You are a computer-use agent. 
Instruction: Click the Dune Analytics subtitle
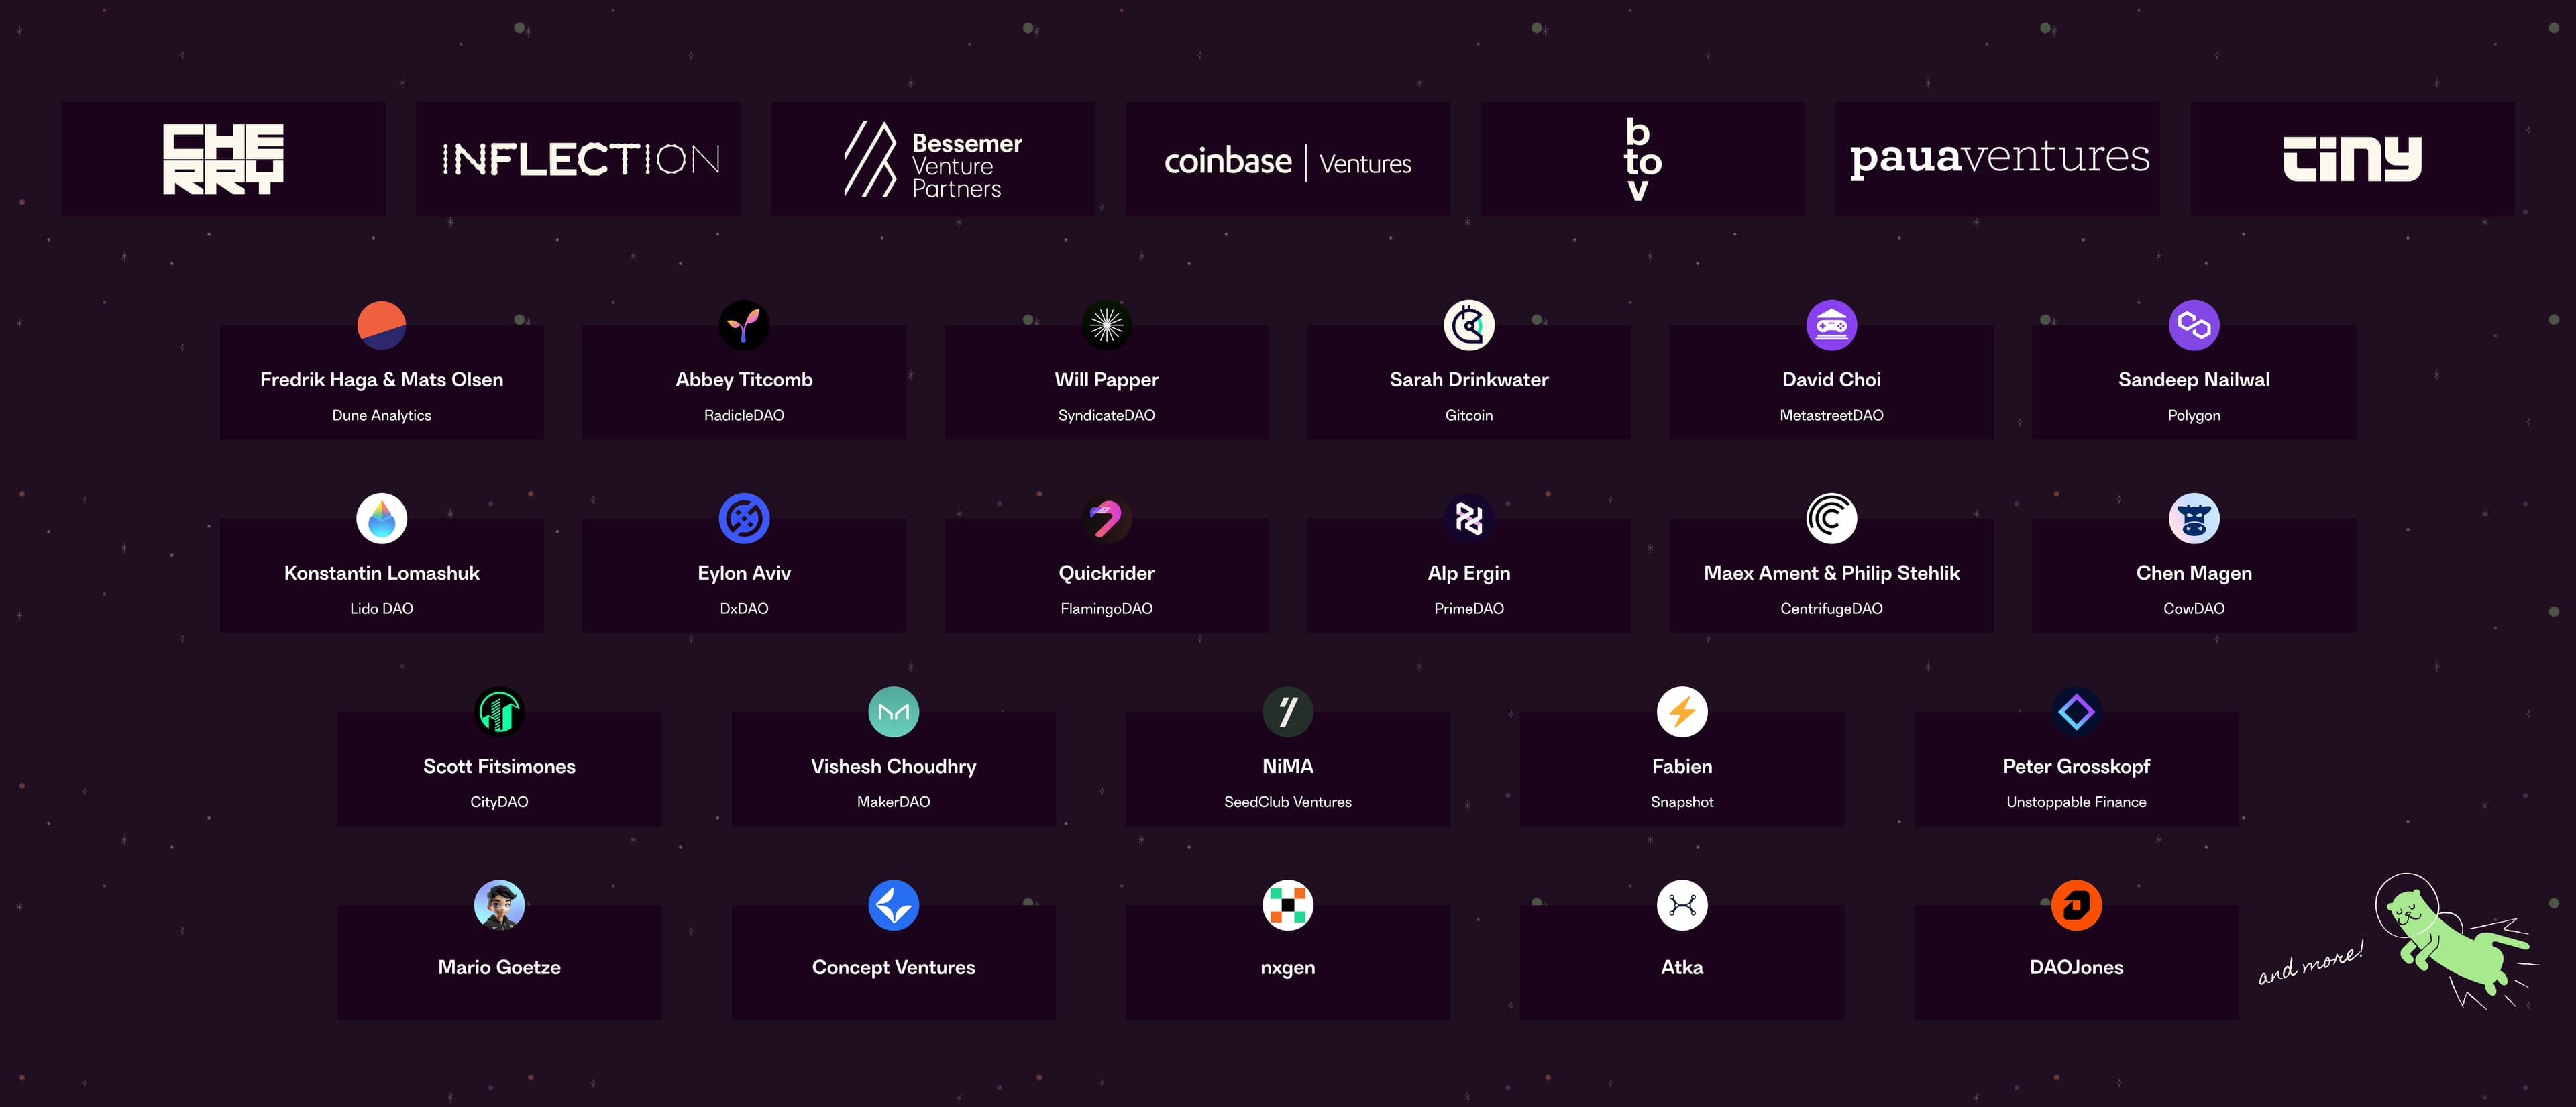[x=382, y=415]
